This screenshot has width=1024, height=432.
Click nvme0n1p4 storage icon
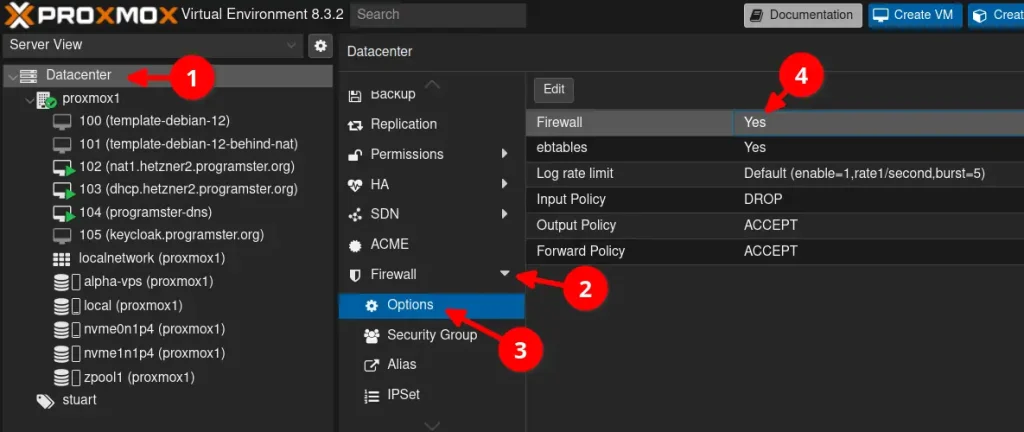click(66, 329)
